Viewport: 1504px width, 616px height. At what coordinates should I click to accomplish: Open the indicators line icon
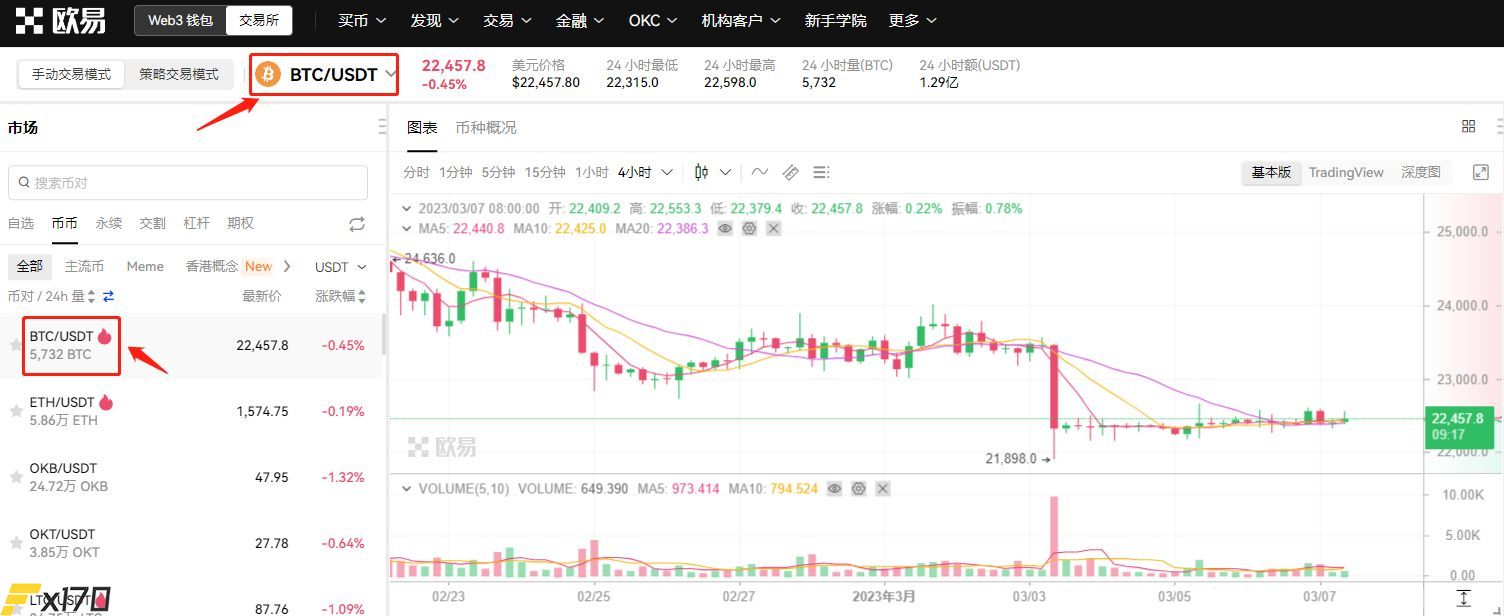[x=760, y=172]
